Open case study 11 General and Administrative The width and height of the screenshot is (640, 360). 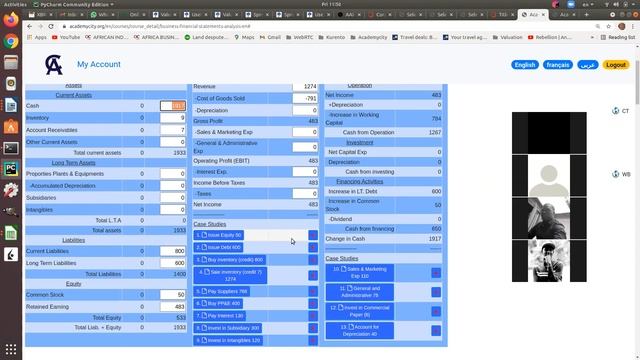click(360, 292)
